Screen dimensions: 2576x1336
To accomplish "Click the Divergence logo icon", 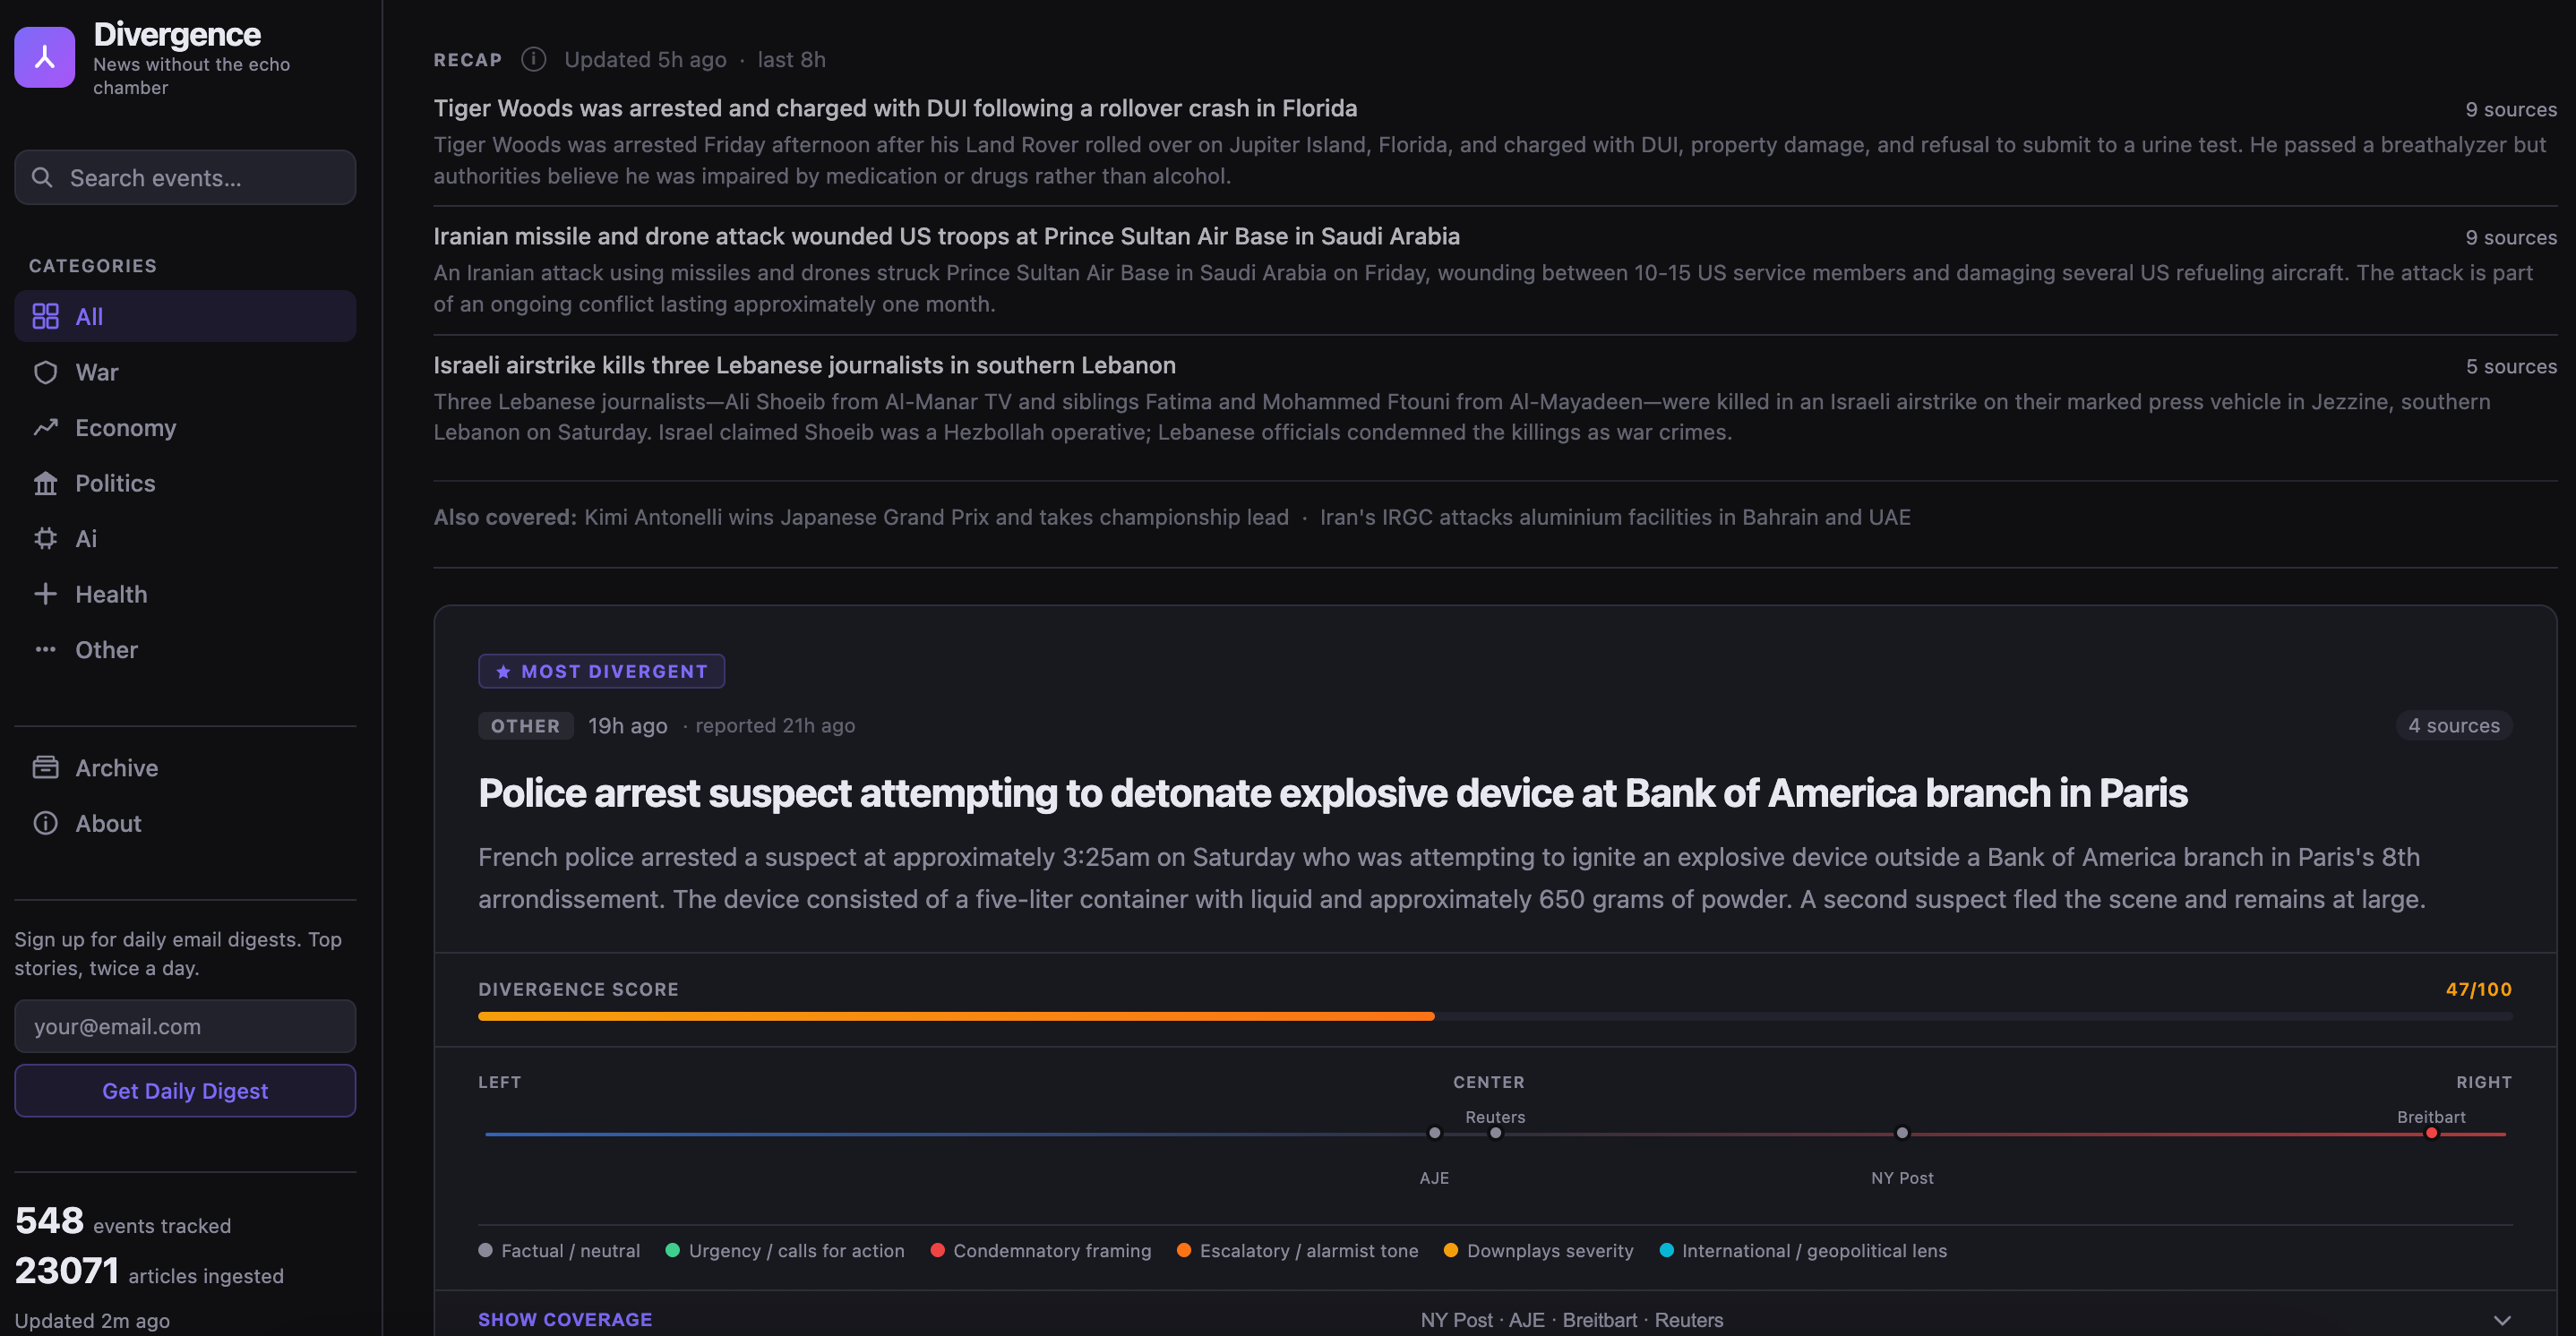I will click(44, 57).
